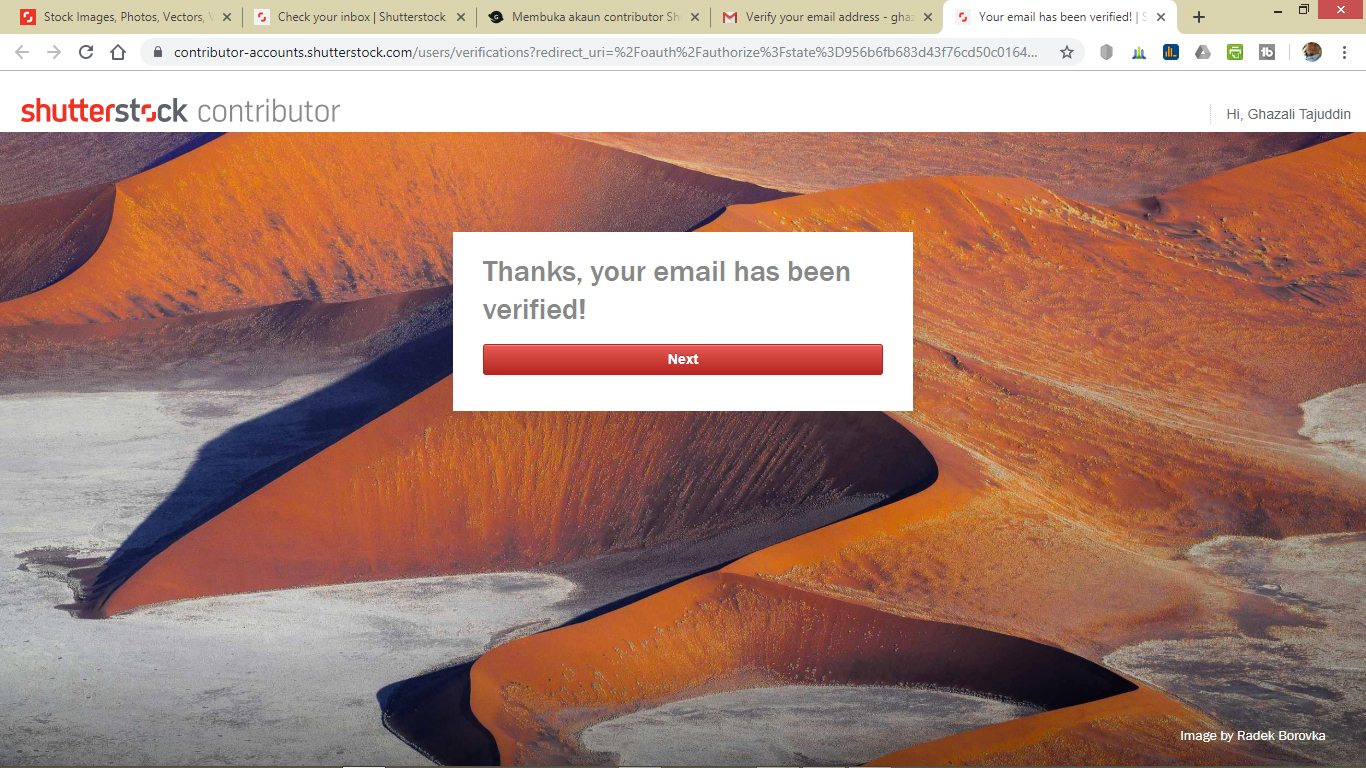Open the Google Drive extension icon
The image size is (1366, 768).
(x=1203, y=52)
